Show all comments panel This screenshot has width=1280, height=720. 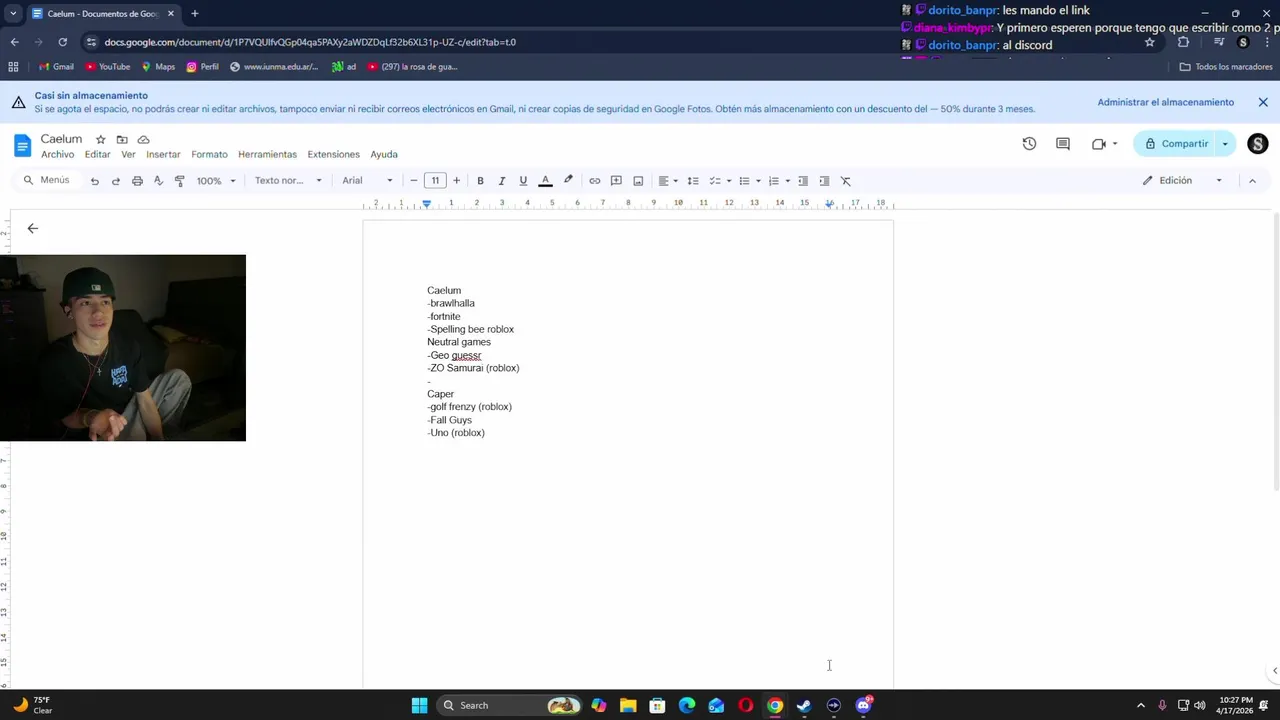click(1063, 144)
